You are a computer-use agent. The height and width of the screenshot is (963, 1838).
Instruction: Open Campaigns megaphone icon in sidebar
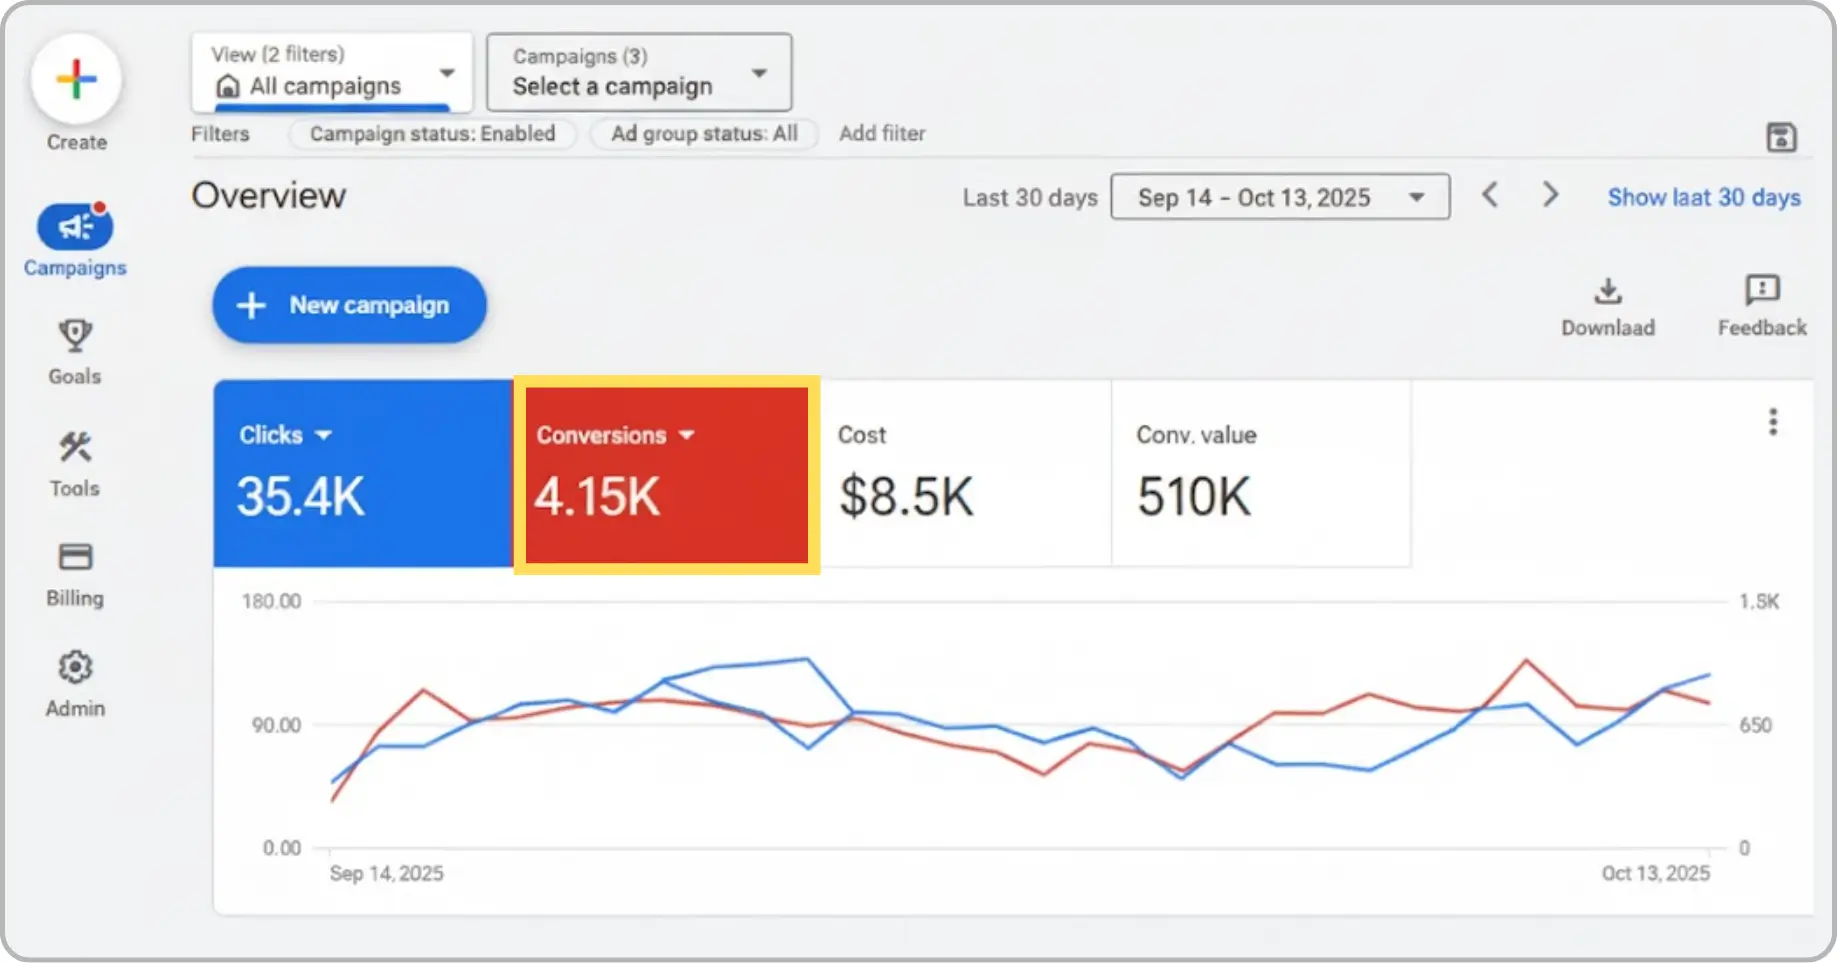[75, 227]
